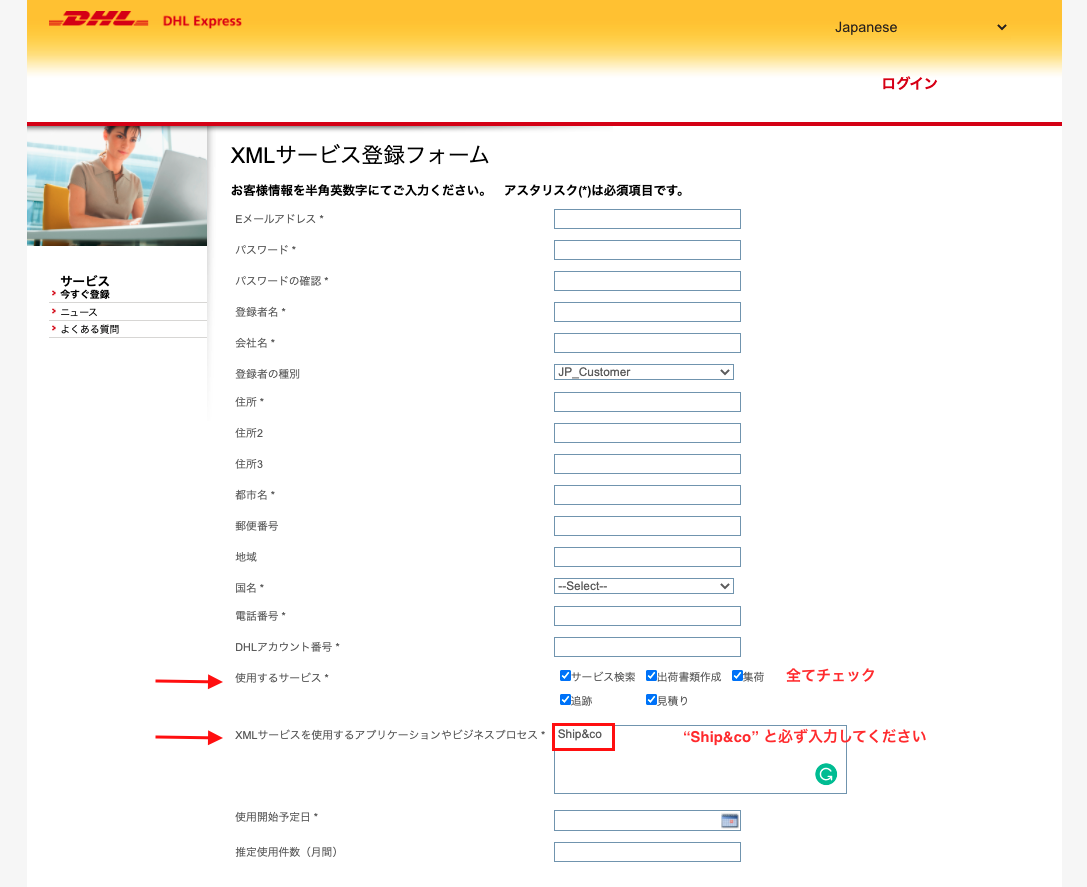1087x887 pixels.
Task: Click the DHL Express header text
Action: click(202, 21)
